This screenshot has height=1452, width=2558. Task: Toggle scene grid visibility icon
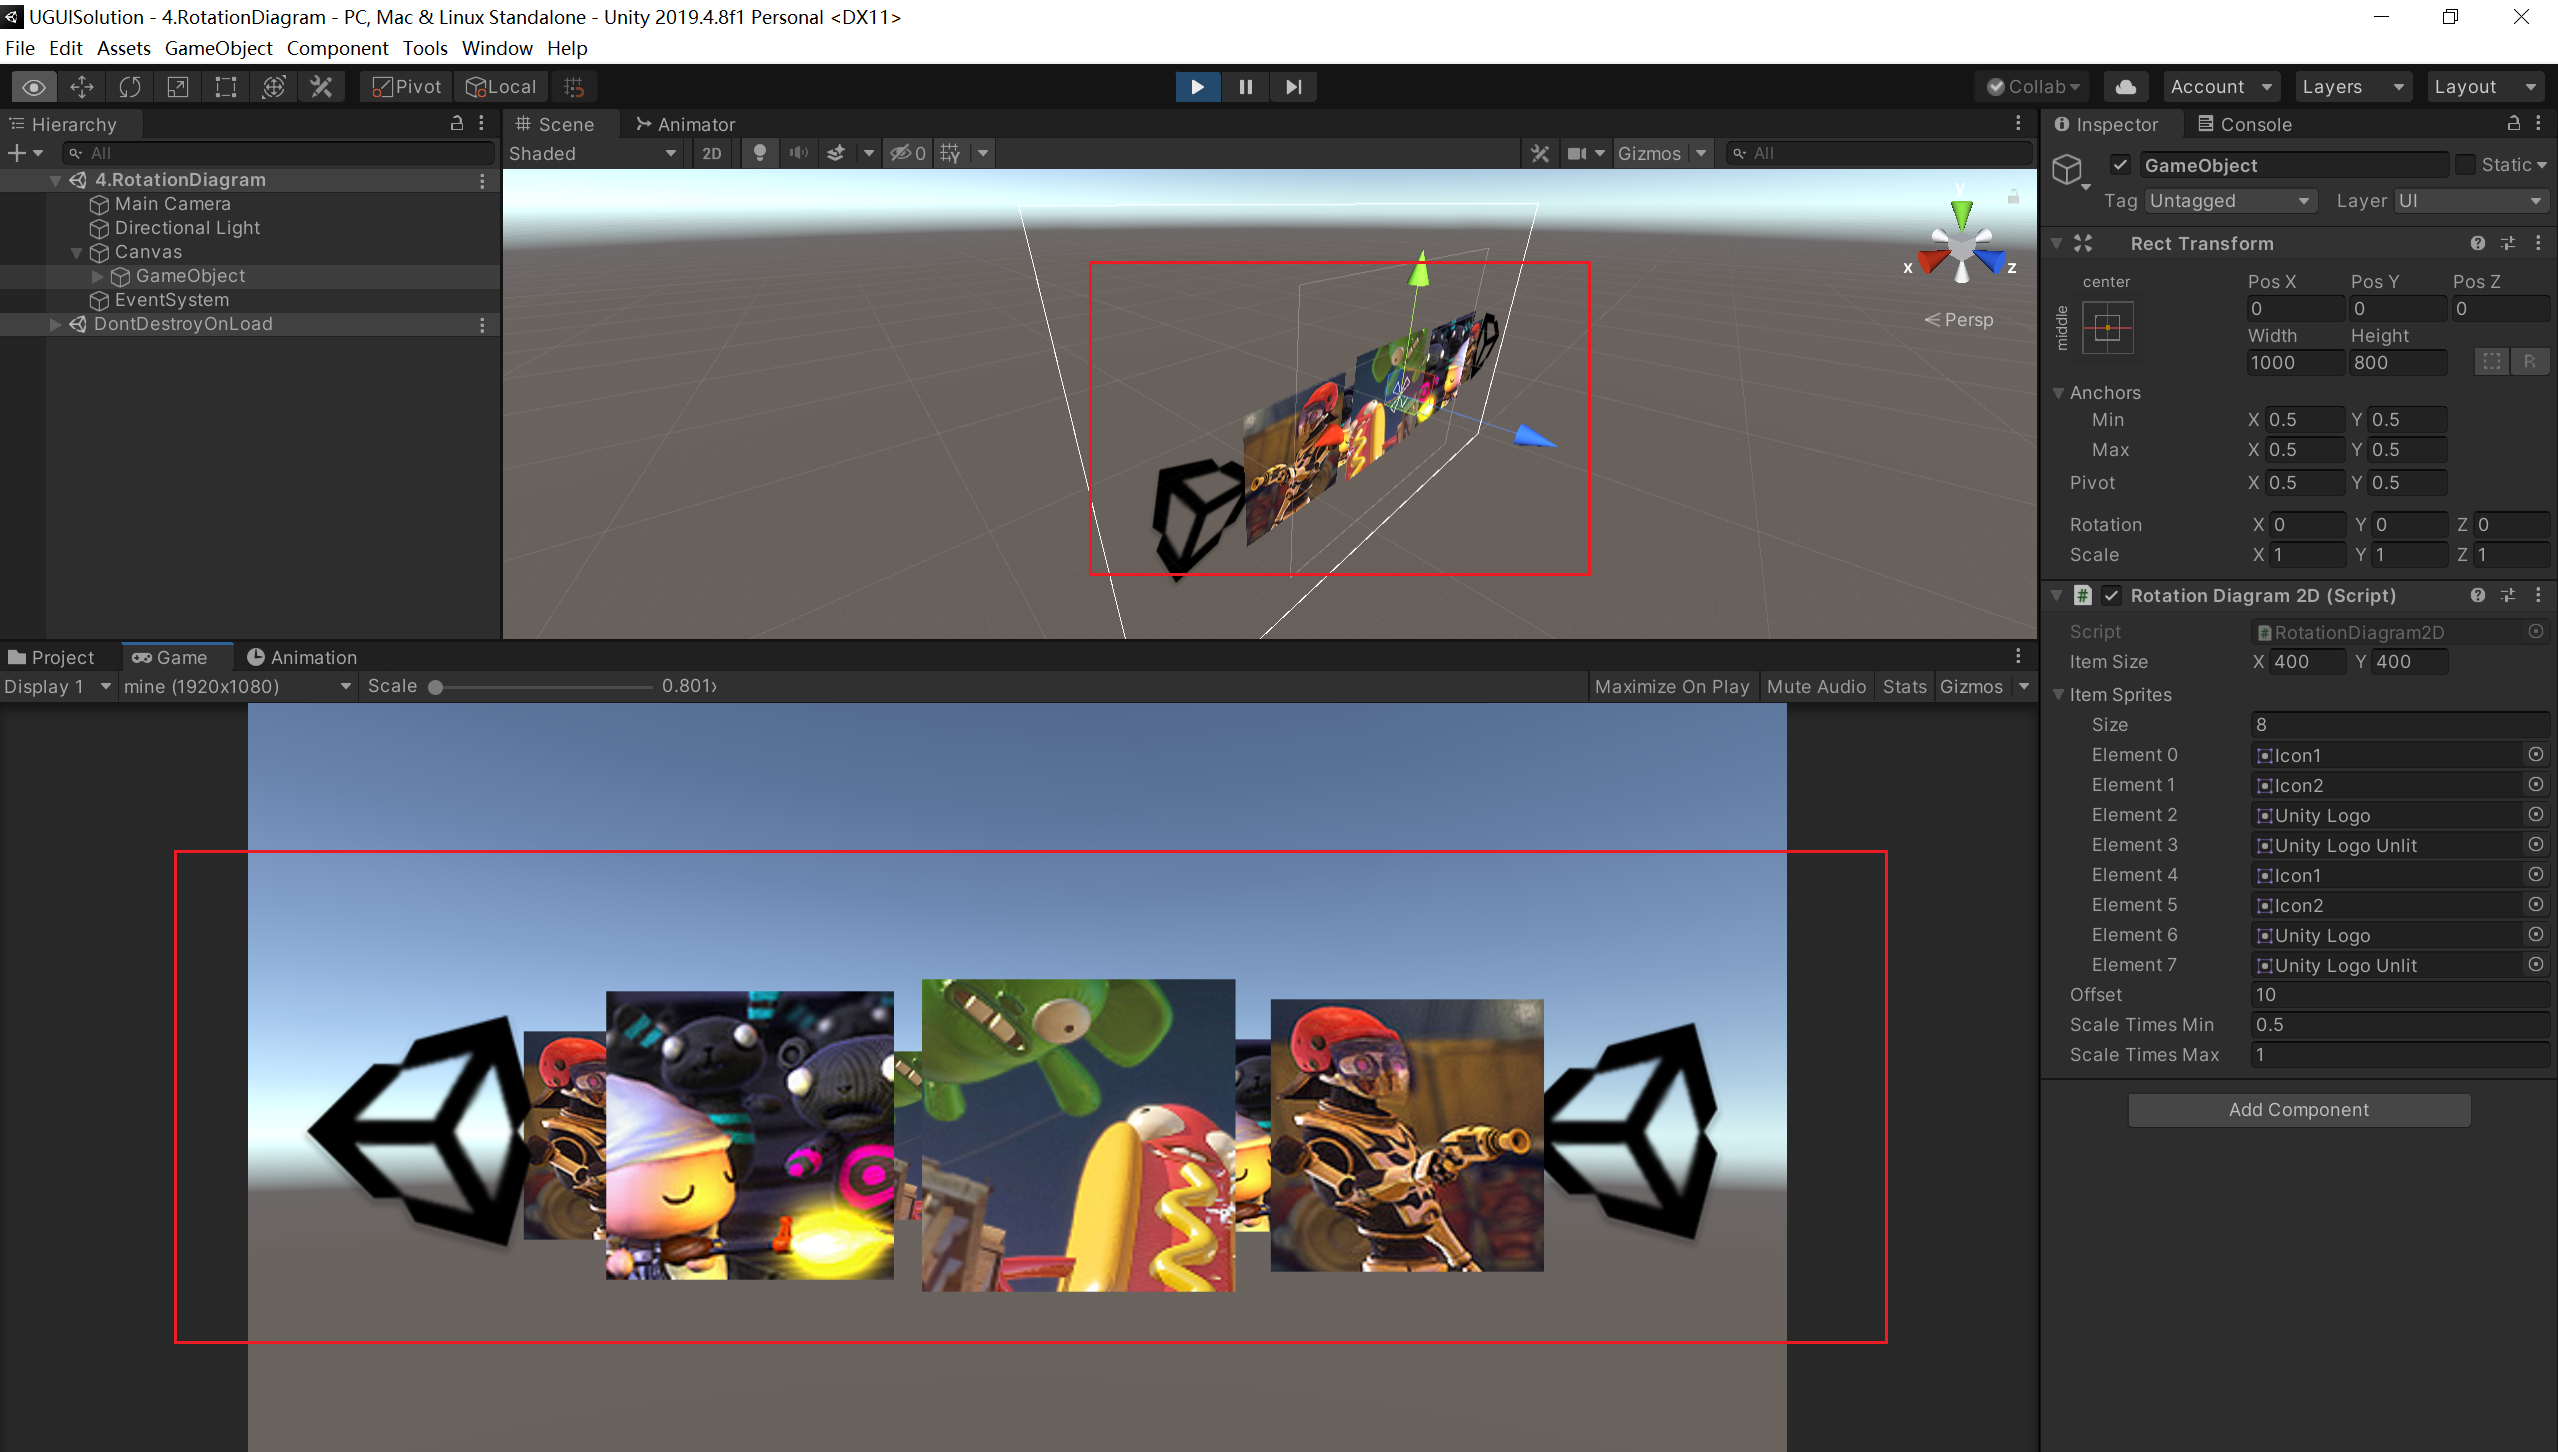tap(950, 153)
